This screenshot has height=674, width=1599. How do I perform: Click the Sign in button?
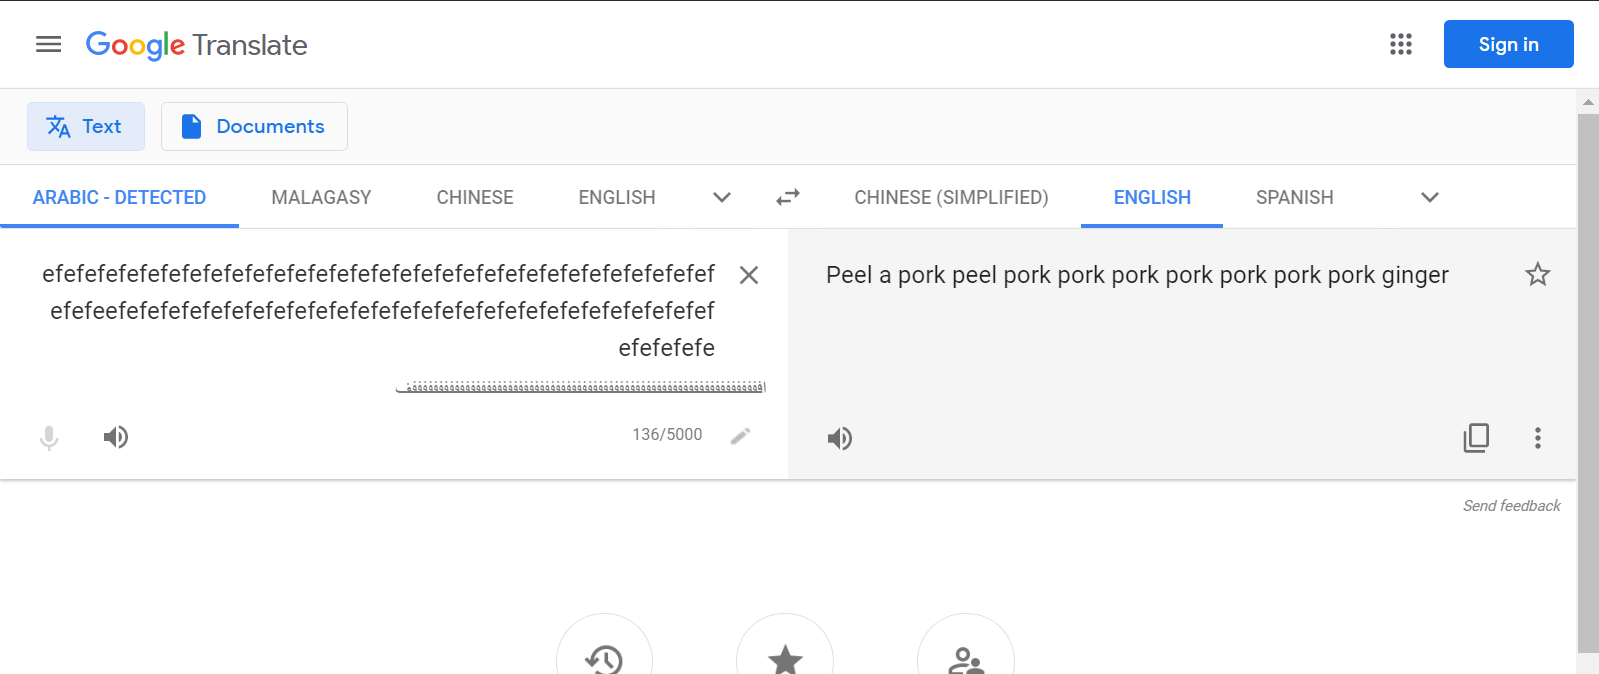pos(1508,44)
